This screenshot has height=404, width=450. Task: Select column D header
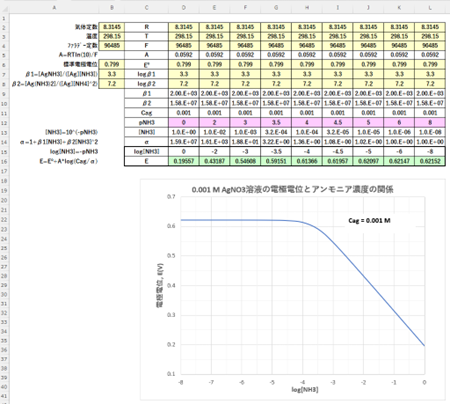[184, 7]
